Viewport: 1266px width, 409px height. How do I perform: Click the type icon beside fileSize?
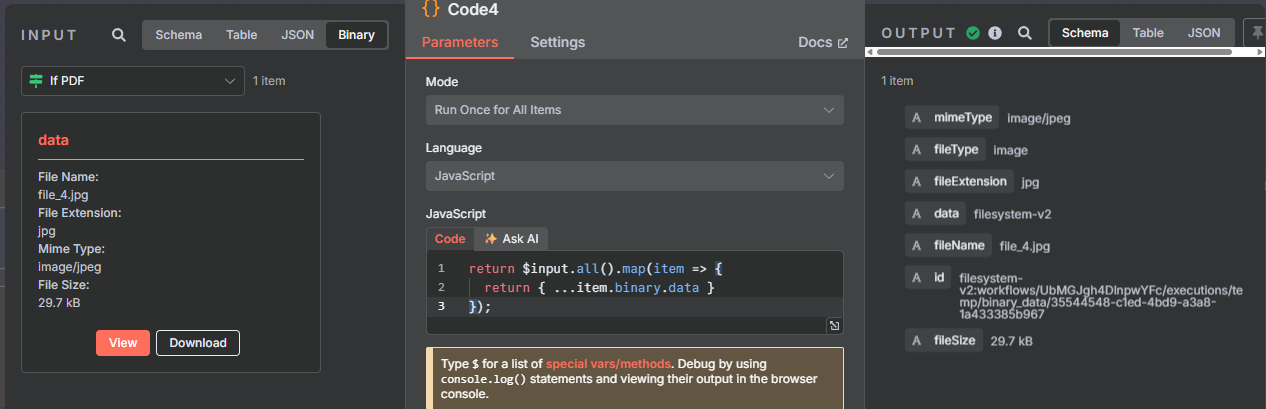pos(917,341)
